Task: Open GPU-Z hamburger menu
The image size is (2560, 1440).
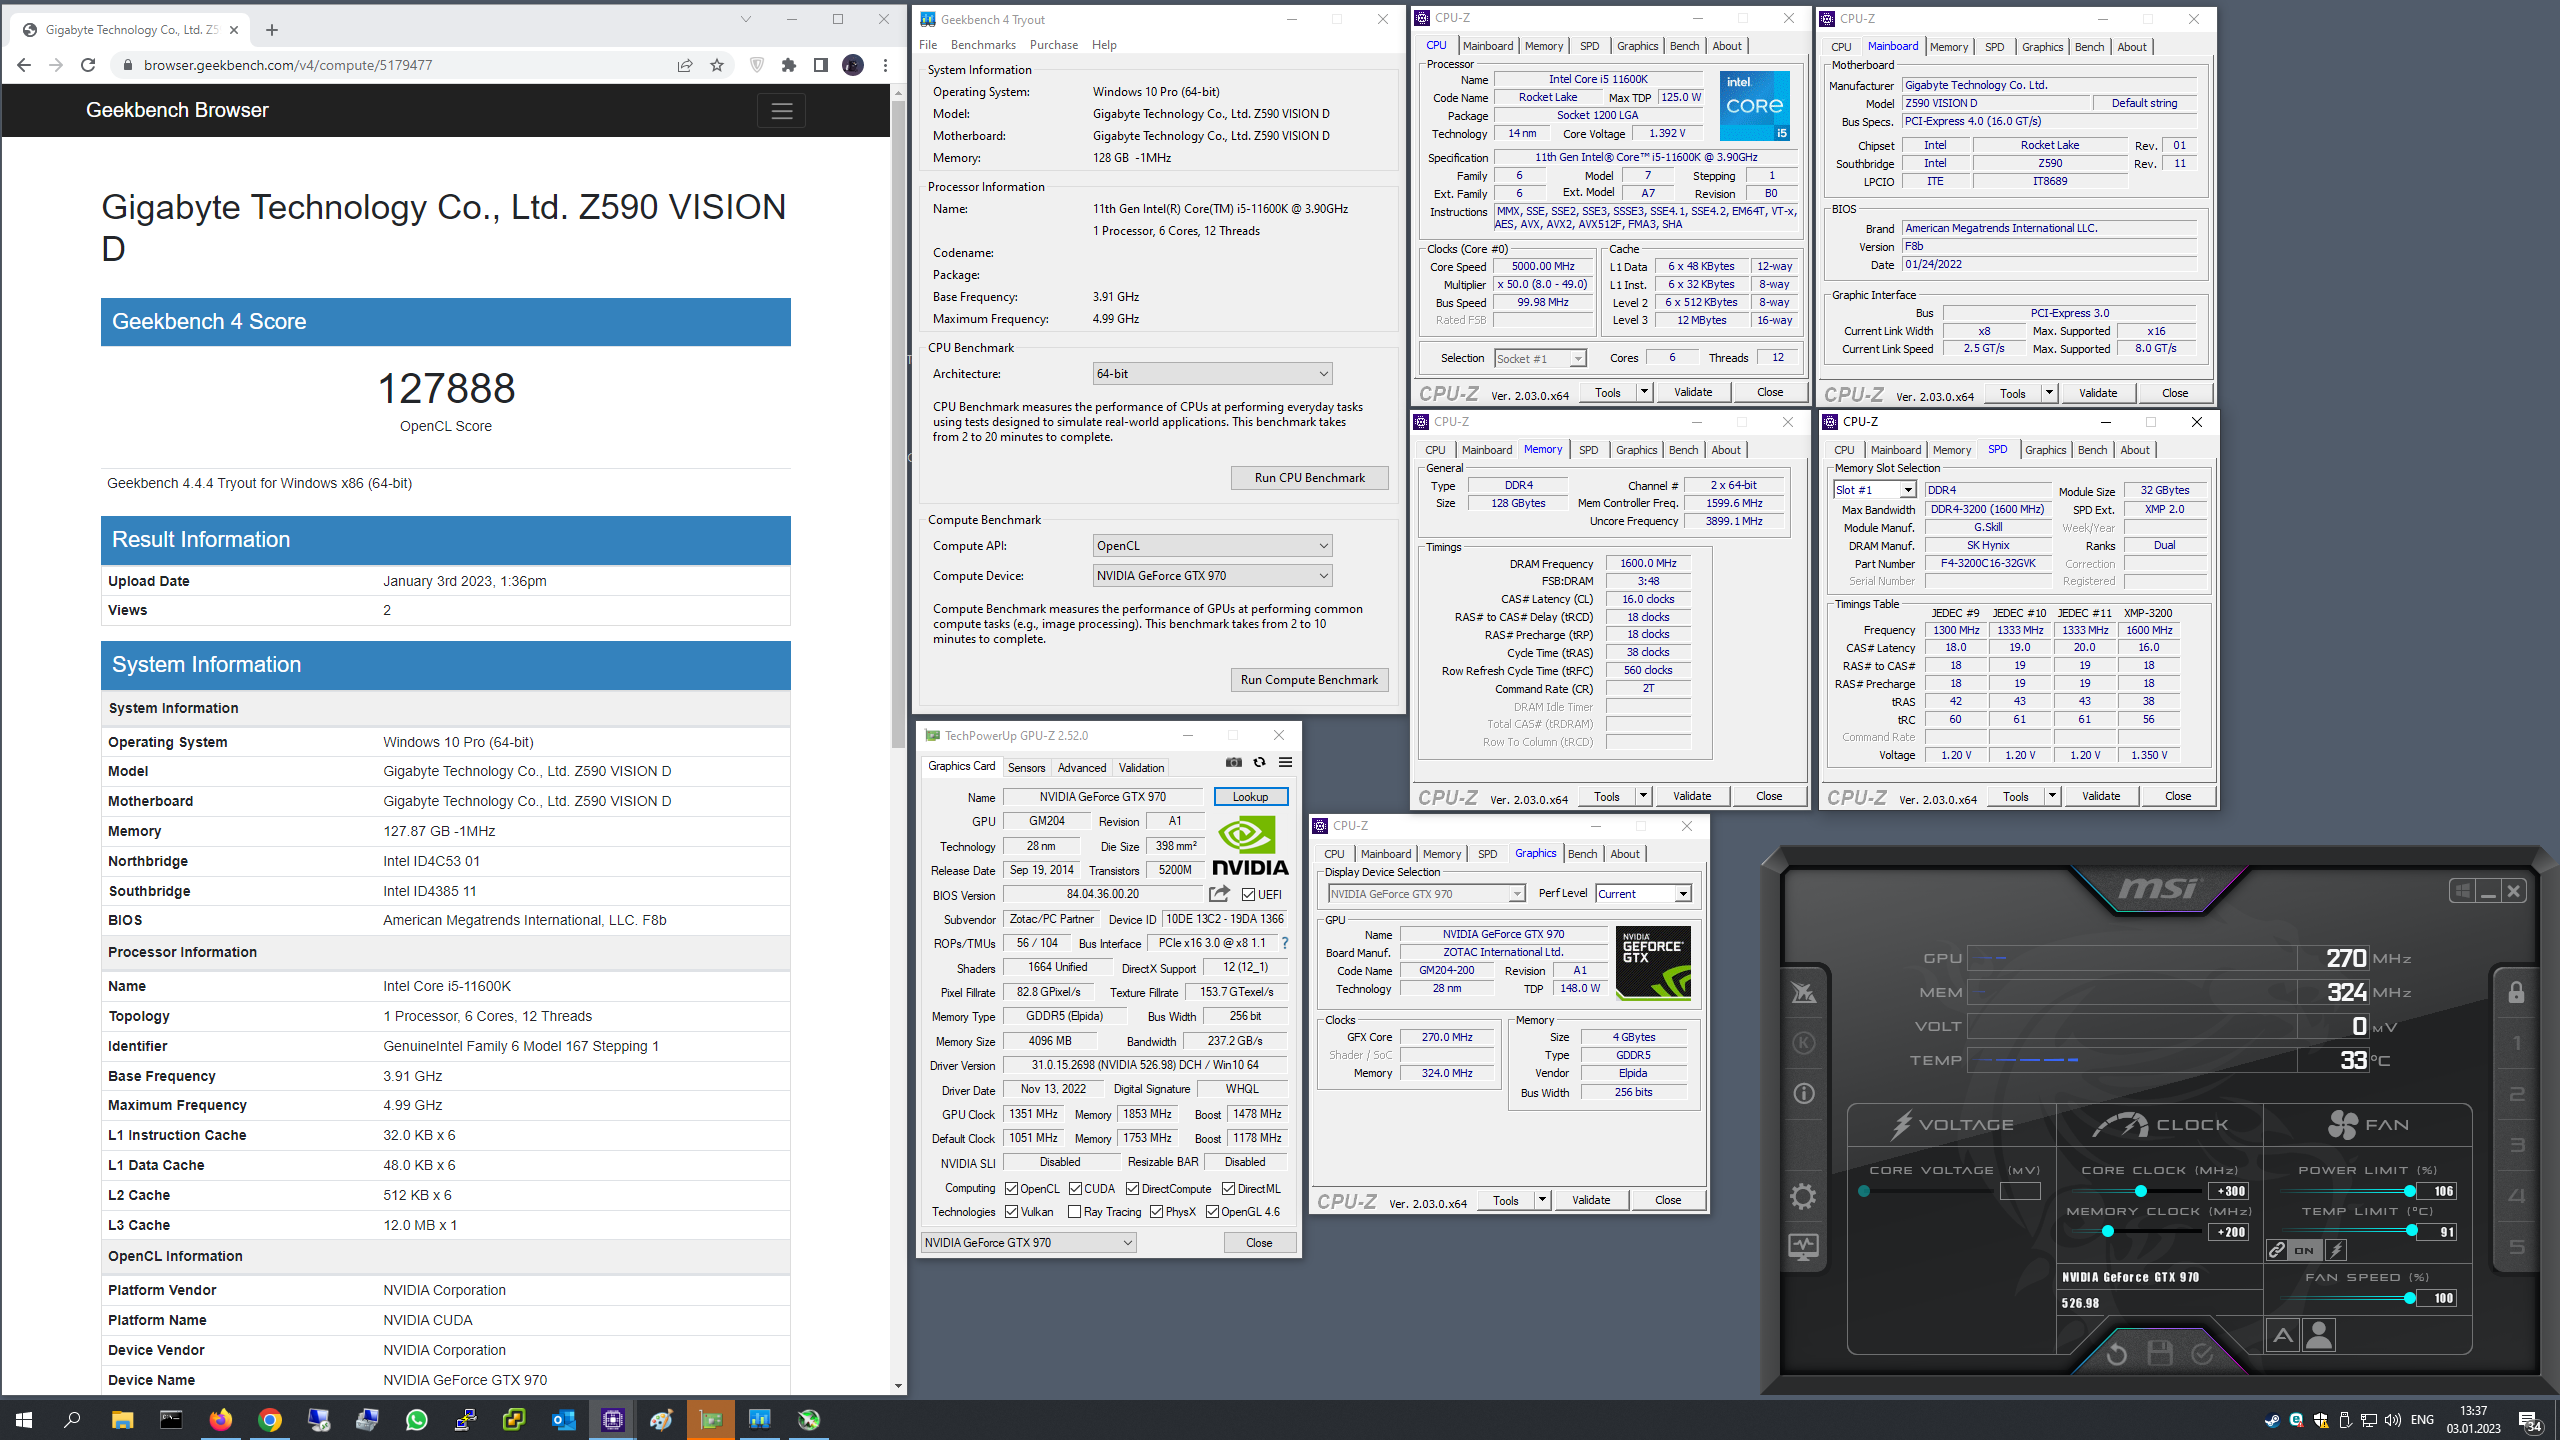Action: coord(1286,762)
